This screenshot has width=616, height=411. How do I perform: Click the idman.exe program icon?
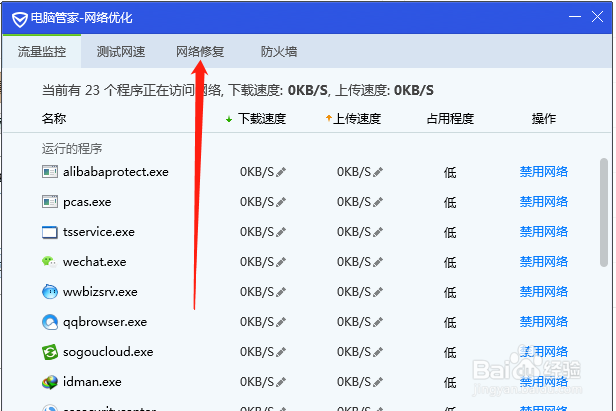(50, 382)
